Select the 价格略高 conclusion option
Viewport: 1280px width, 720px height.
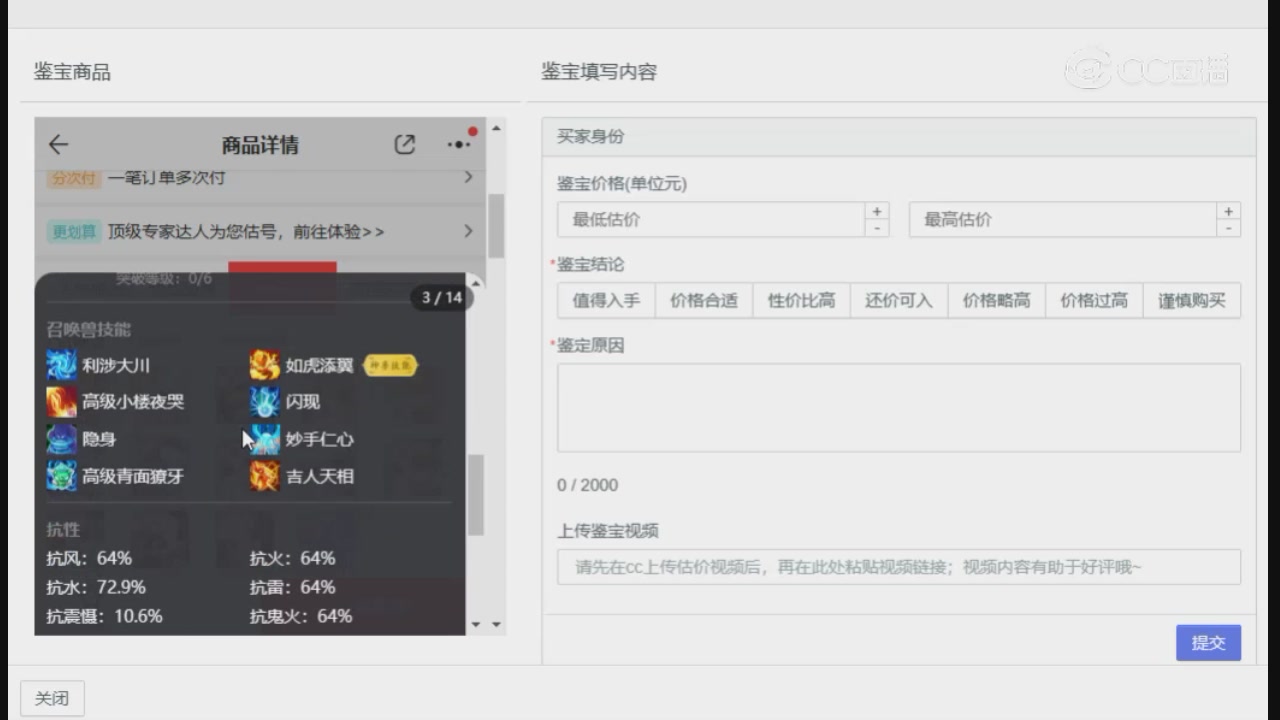996,300
